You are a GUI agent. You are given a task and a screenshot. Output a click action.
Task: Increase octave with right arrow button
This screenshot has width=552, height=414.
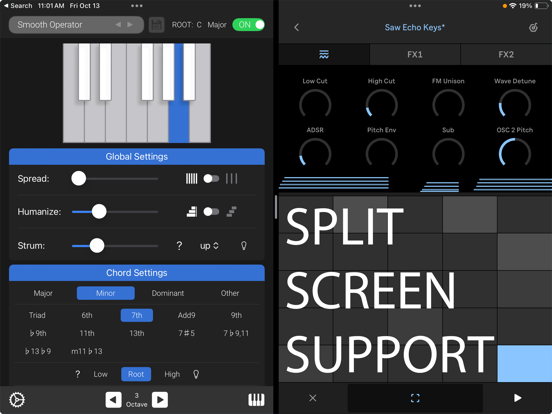pos(160,400)
